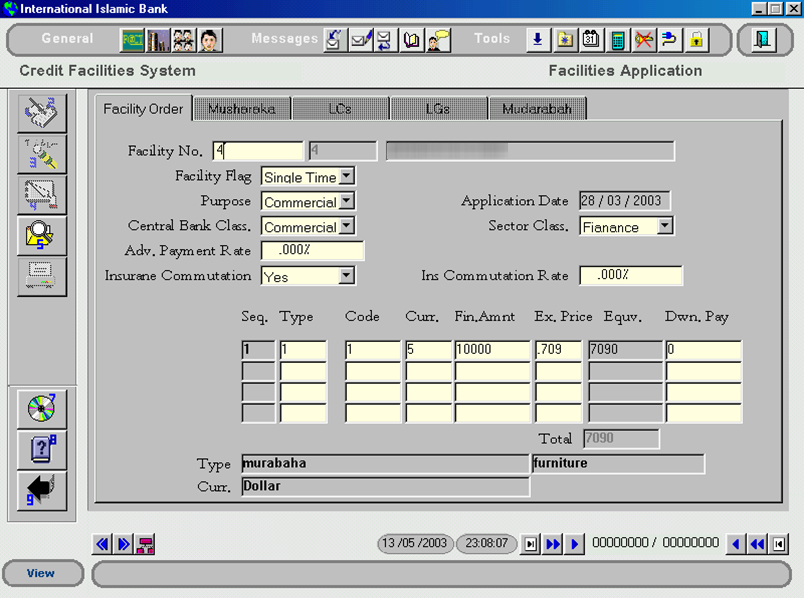Screen dimensions: 804x598
Task: Expand the Facility Flag dropdown
Action: (346, 177)
